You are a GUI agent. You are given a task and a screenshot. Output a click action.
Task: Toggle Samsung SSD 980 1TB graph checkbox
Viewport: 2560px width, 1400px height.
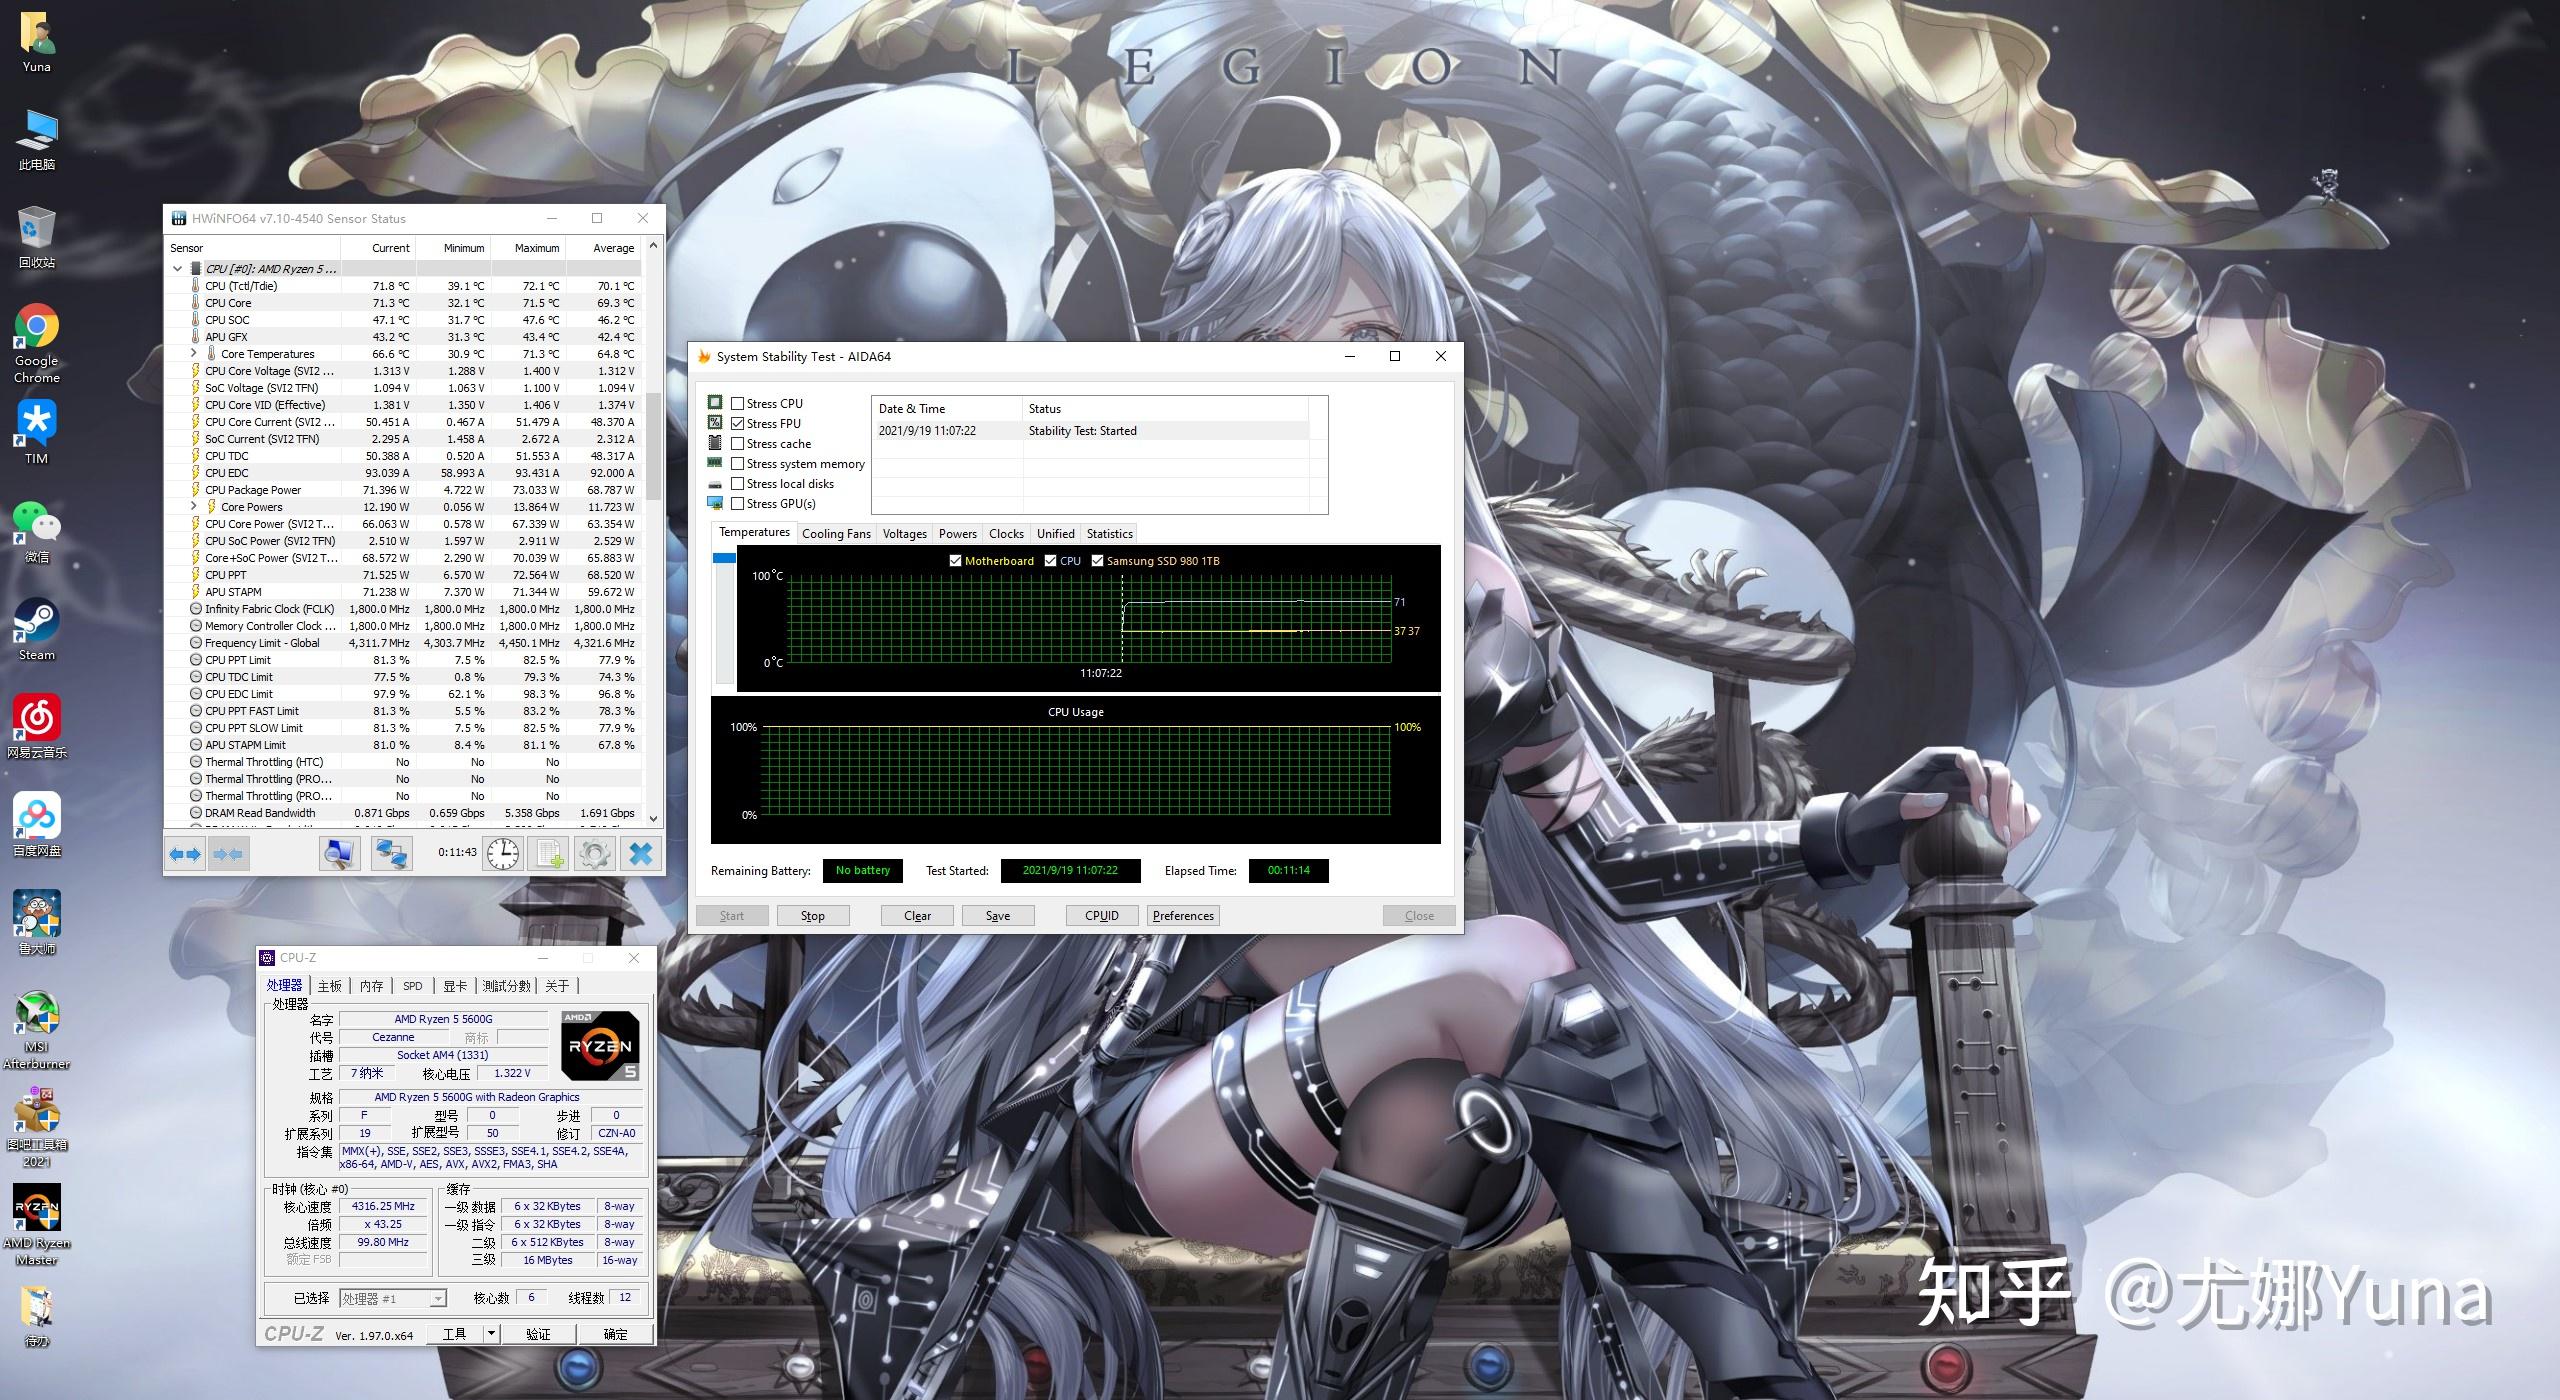1097,560
